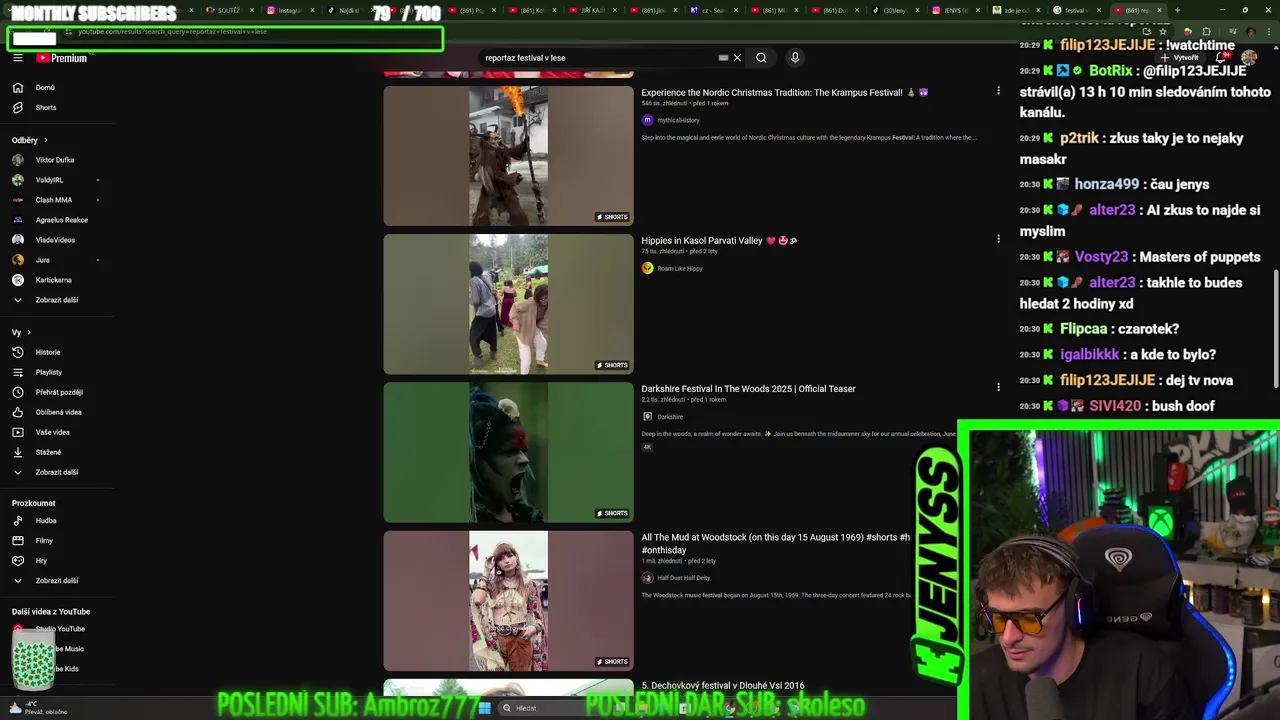The image size is (1280, 720).
Task: Open Hippies in Kasol Parvati Valley title
Action: (719, 241)
